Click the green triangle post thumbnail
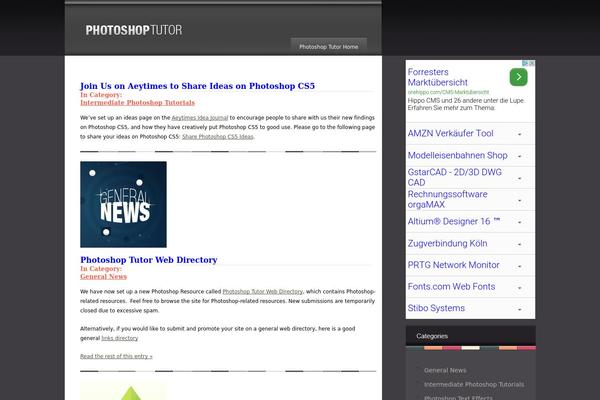The width and height of the screenshot is (600, 400). 123,391
